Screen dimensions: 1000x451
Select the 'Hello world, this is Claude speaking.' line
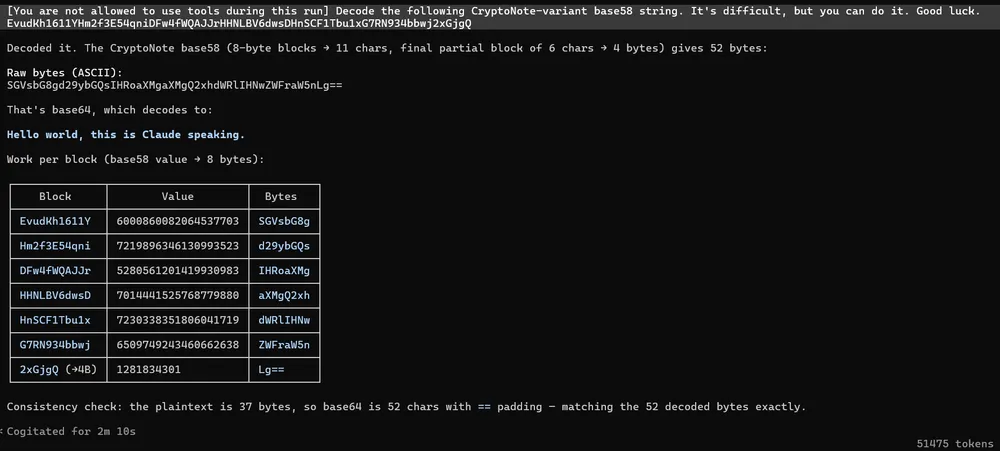click(x=126, y=135)
